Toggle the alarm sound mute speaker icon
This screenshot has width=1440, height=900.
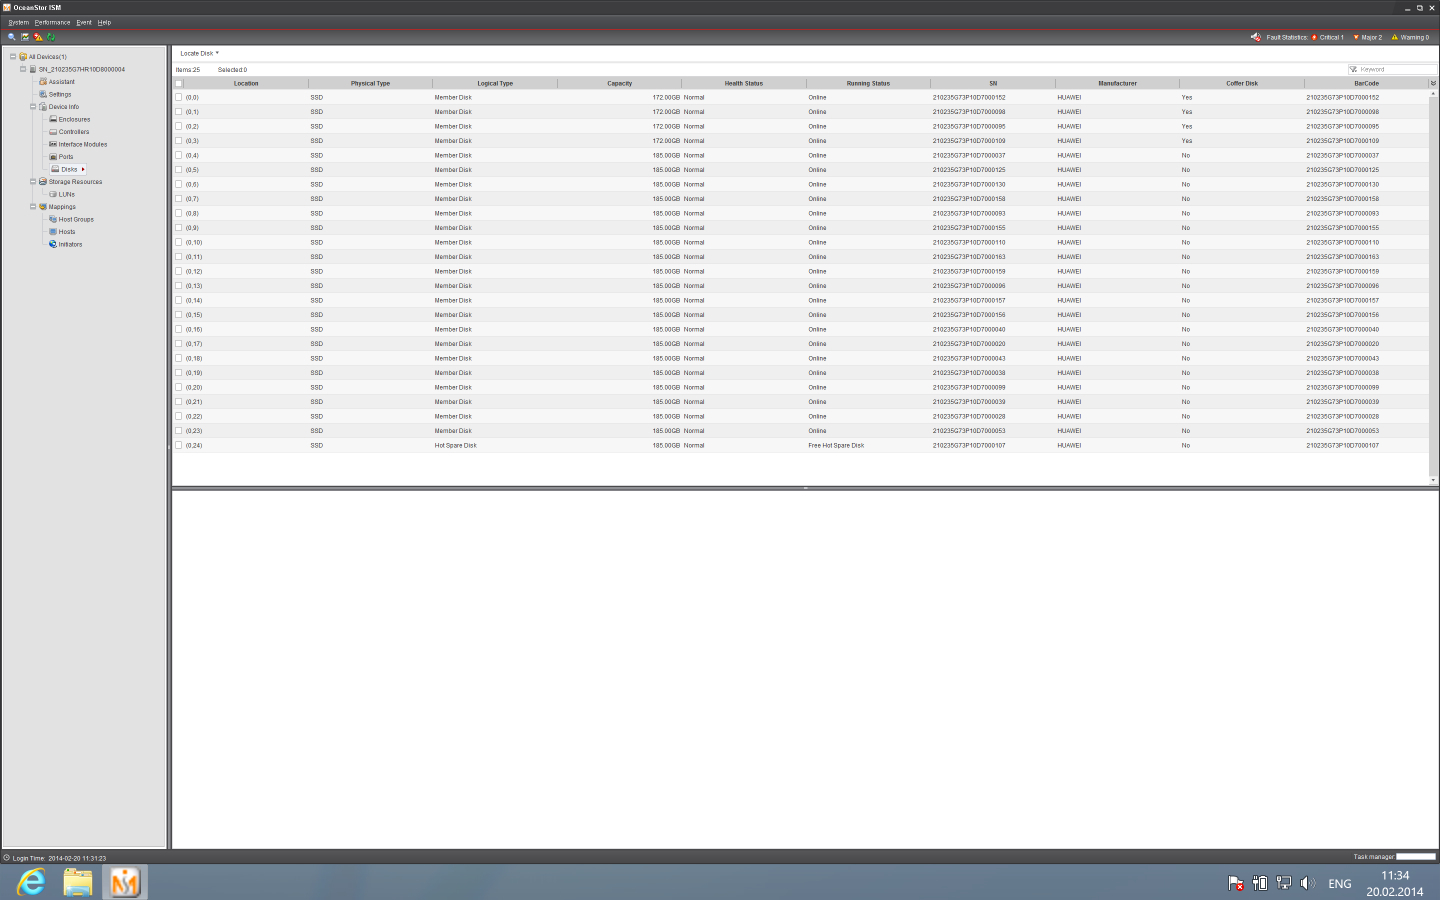(x=1256, y=37)
